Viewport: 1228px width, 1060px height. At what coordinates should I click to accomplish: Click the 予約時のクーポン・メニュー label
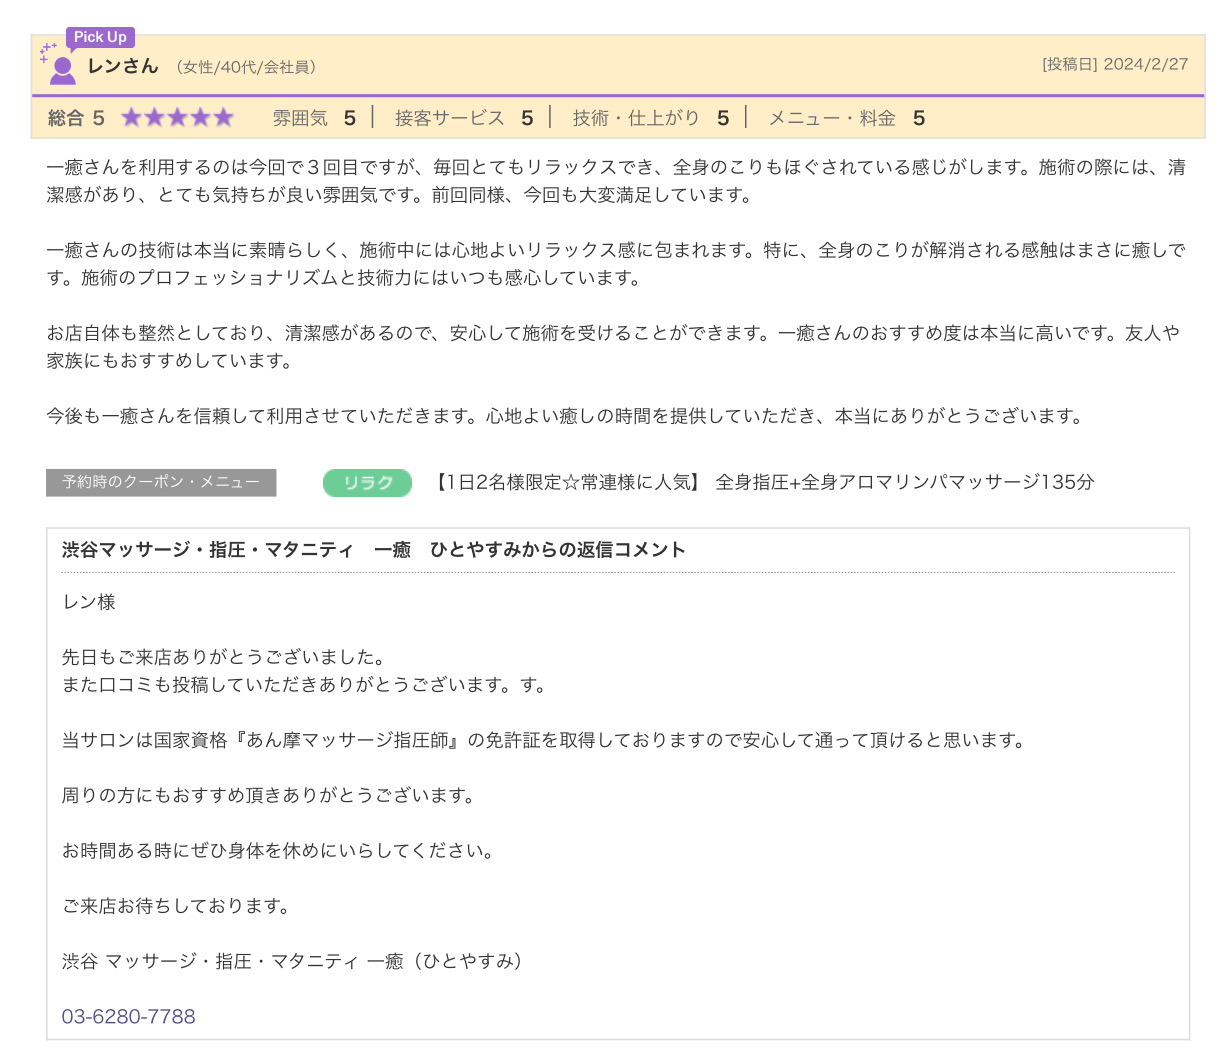point(161,482)
